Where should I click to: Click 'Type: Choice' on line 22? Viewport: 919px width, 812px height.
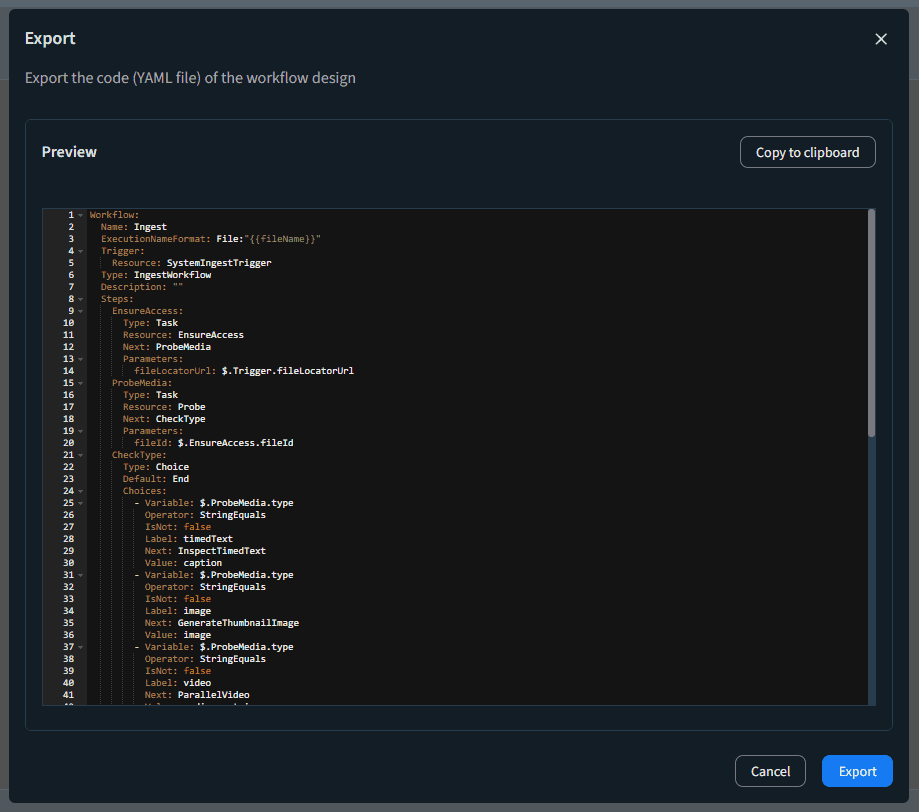pyautogui.click(x=156, y=467)
